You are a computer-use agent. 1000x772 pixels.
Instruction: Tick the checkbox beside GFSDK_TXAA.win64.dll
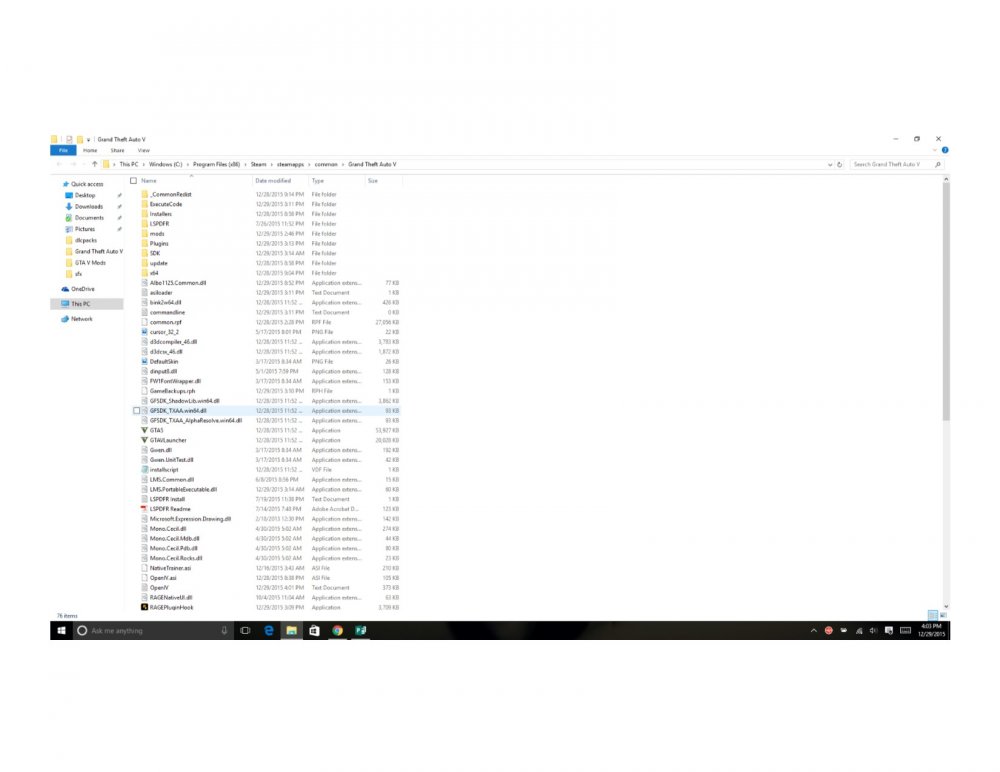(x=136, y=411)
